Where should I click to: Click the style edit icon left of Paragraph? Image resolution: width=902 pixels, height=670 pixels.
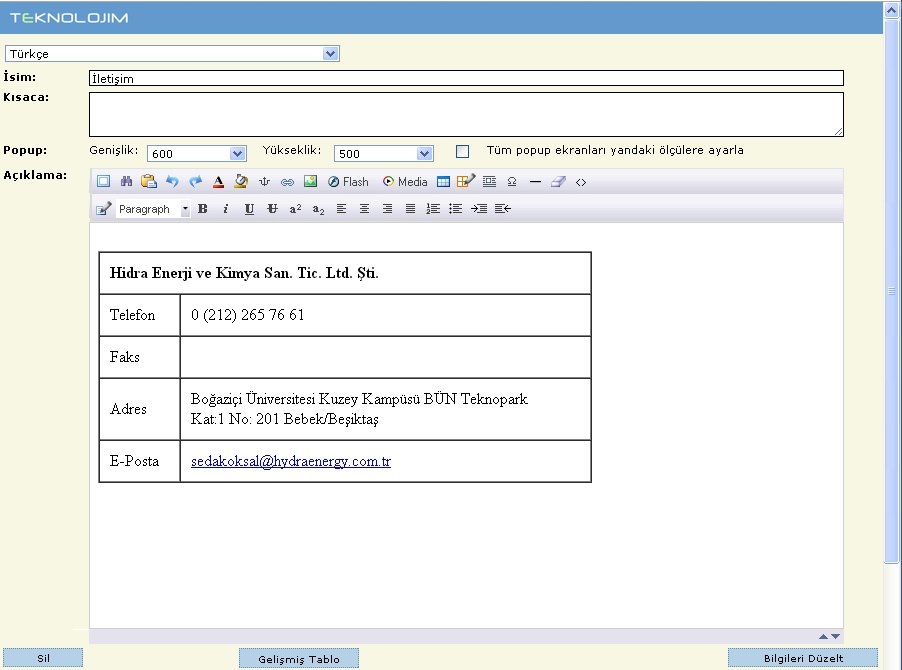click(x=103, y=209)
